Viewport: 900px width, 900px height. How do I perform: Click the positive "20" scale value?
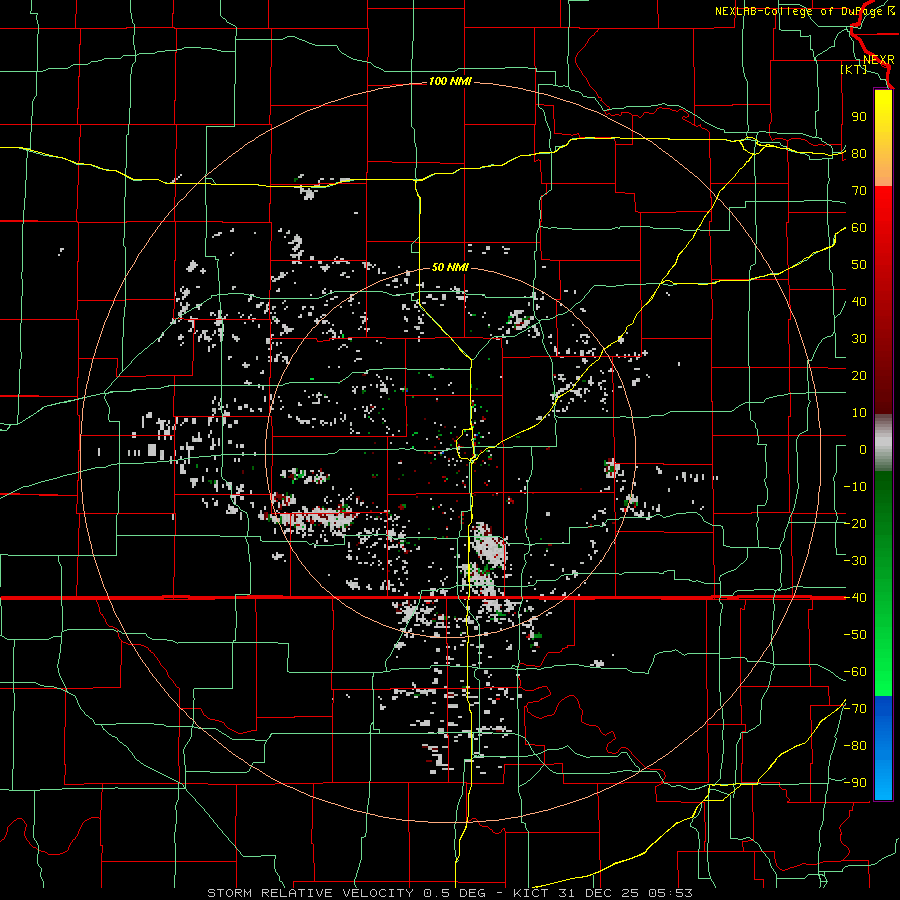click(859, 375)
